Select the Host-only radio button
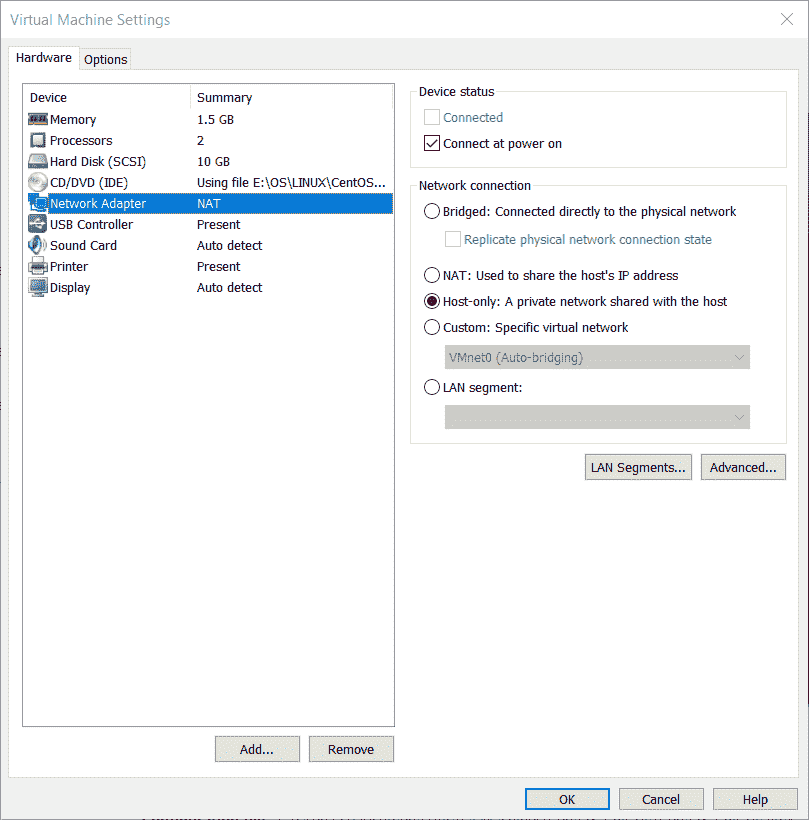 click(x=431, y=301)
